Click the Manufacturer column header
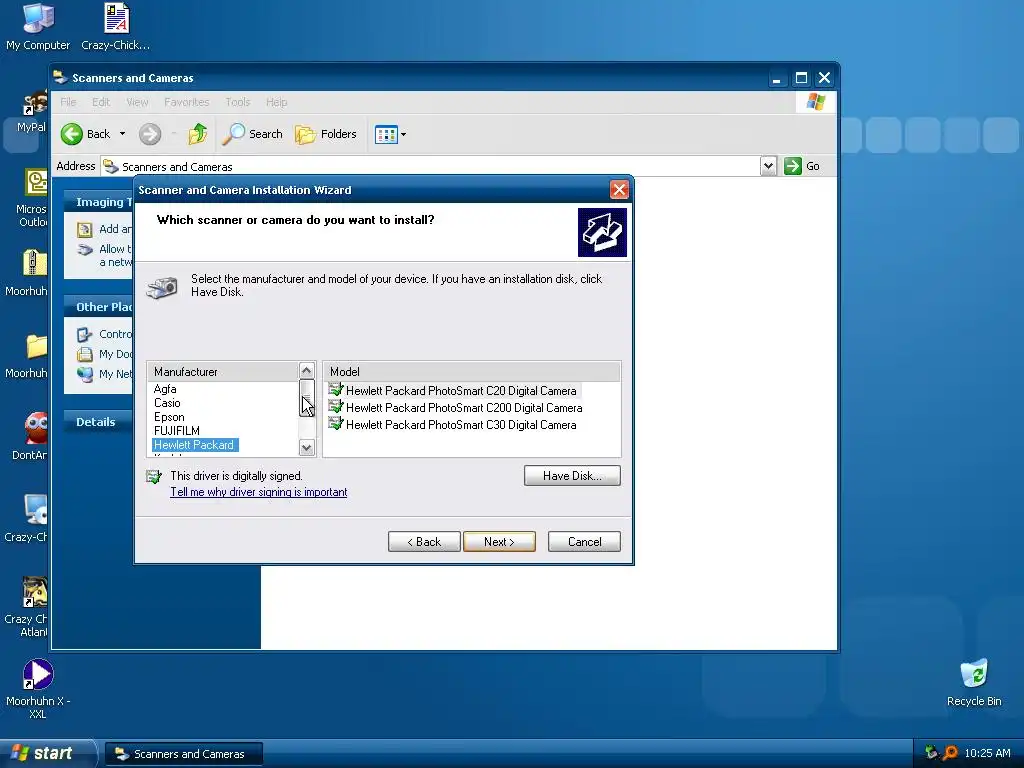1024x768 pixels. [223, 372]
